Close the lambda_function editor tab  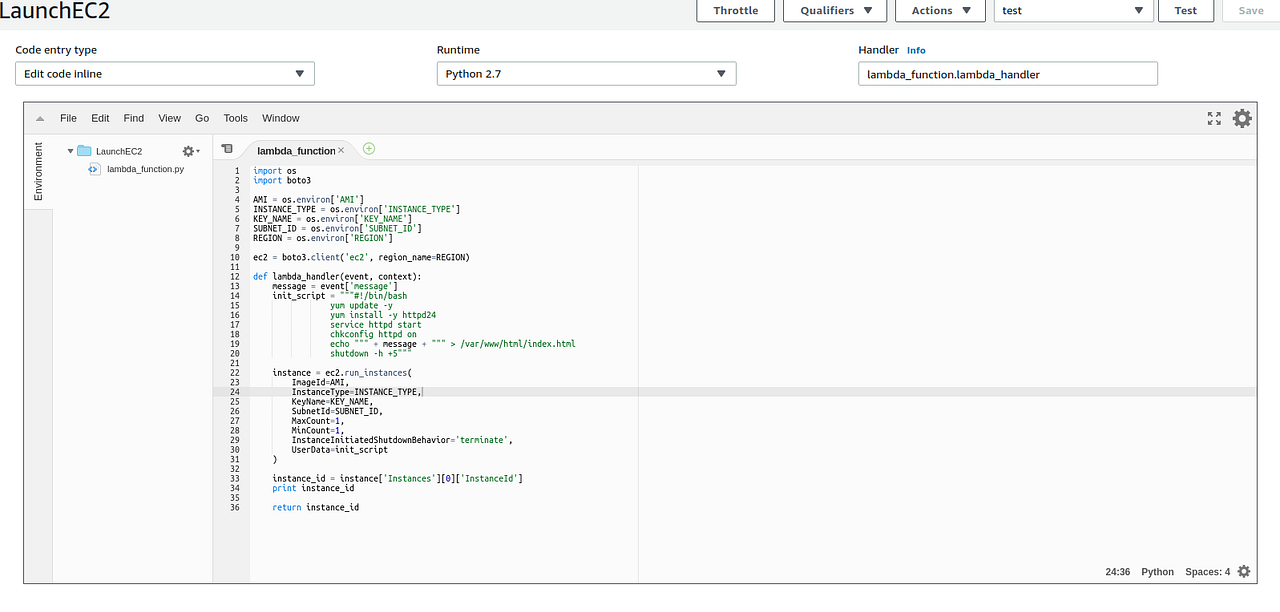click(341, 149)
